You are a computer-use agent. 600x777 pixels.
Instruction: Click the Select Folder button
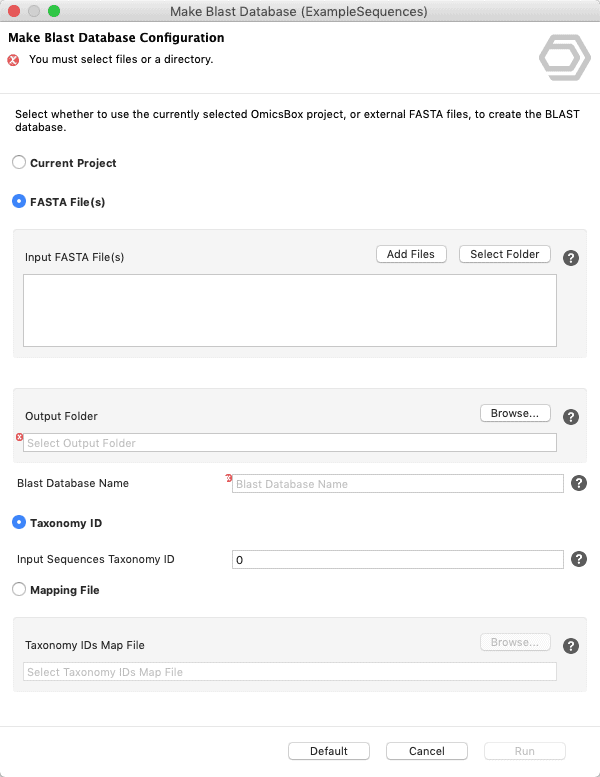click(x=504, y=254)
